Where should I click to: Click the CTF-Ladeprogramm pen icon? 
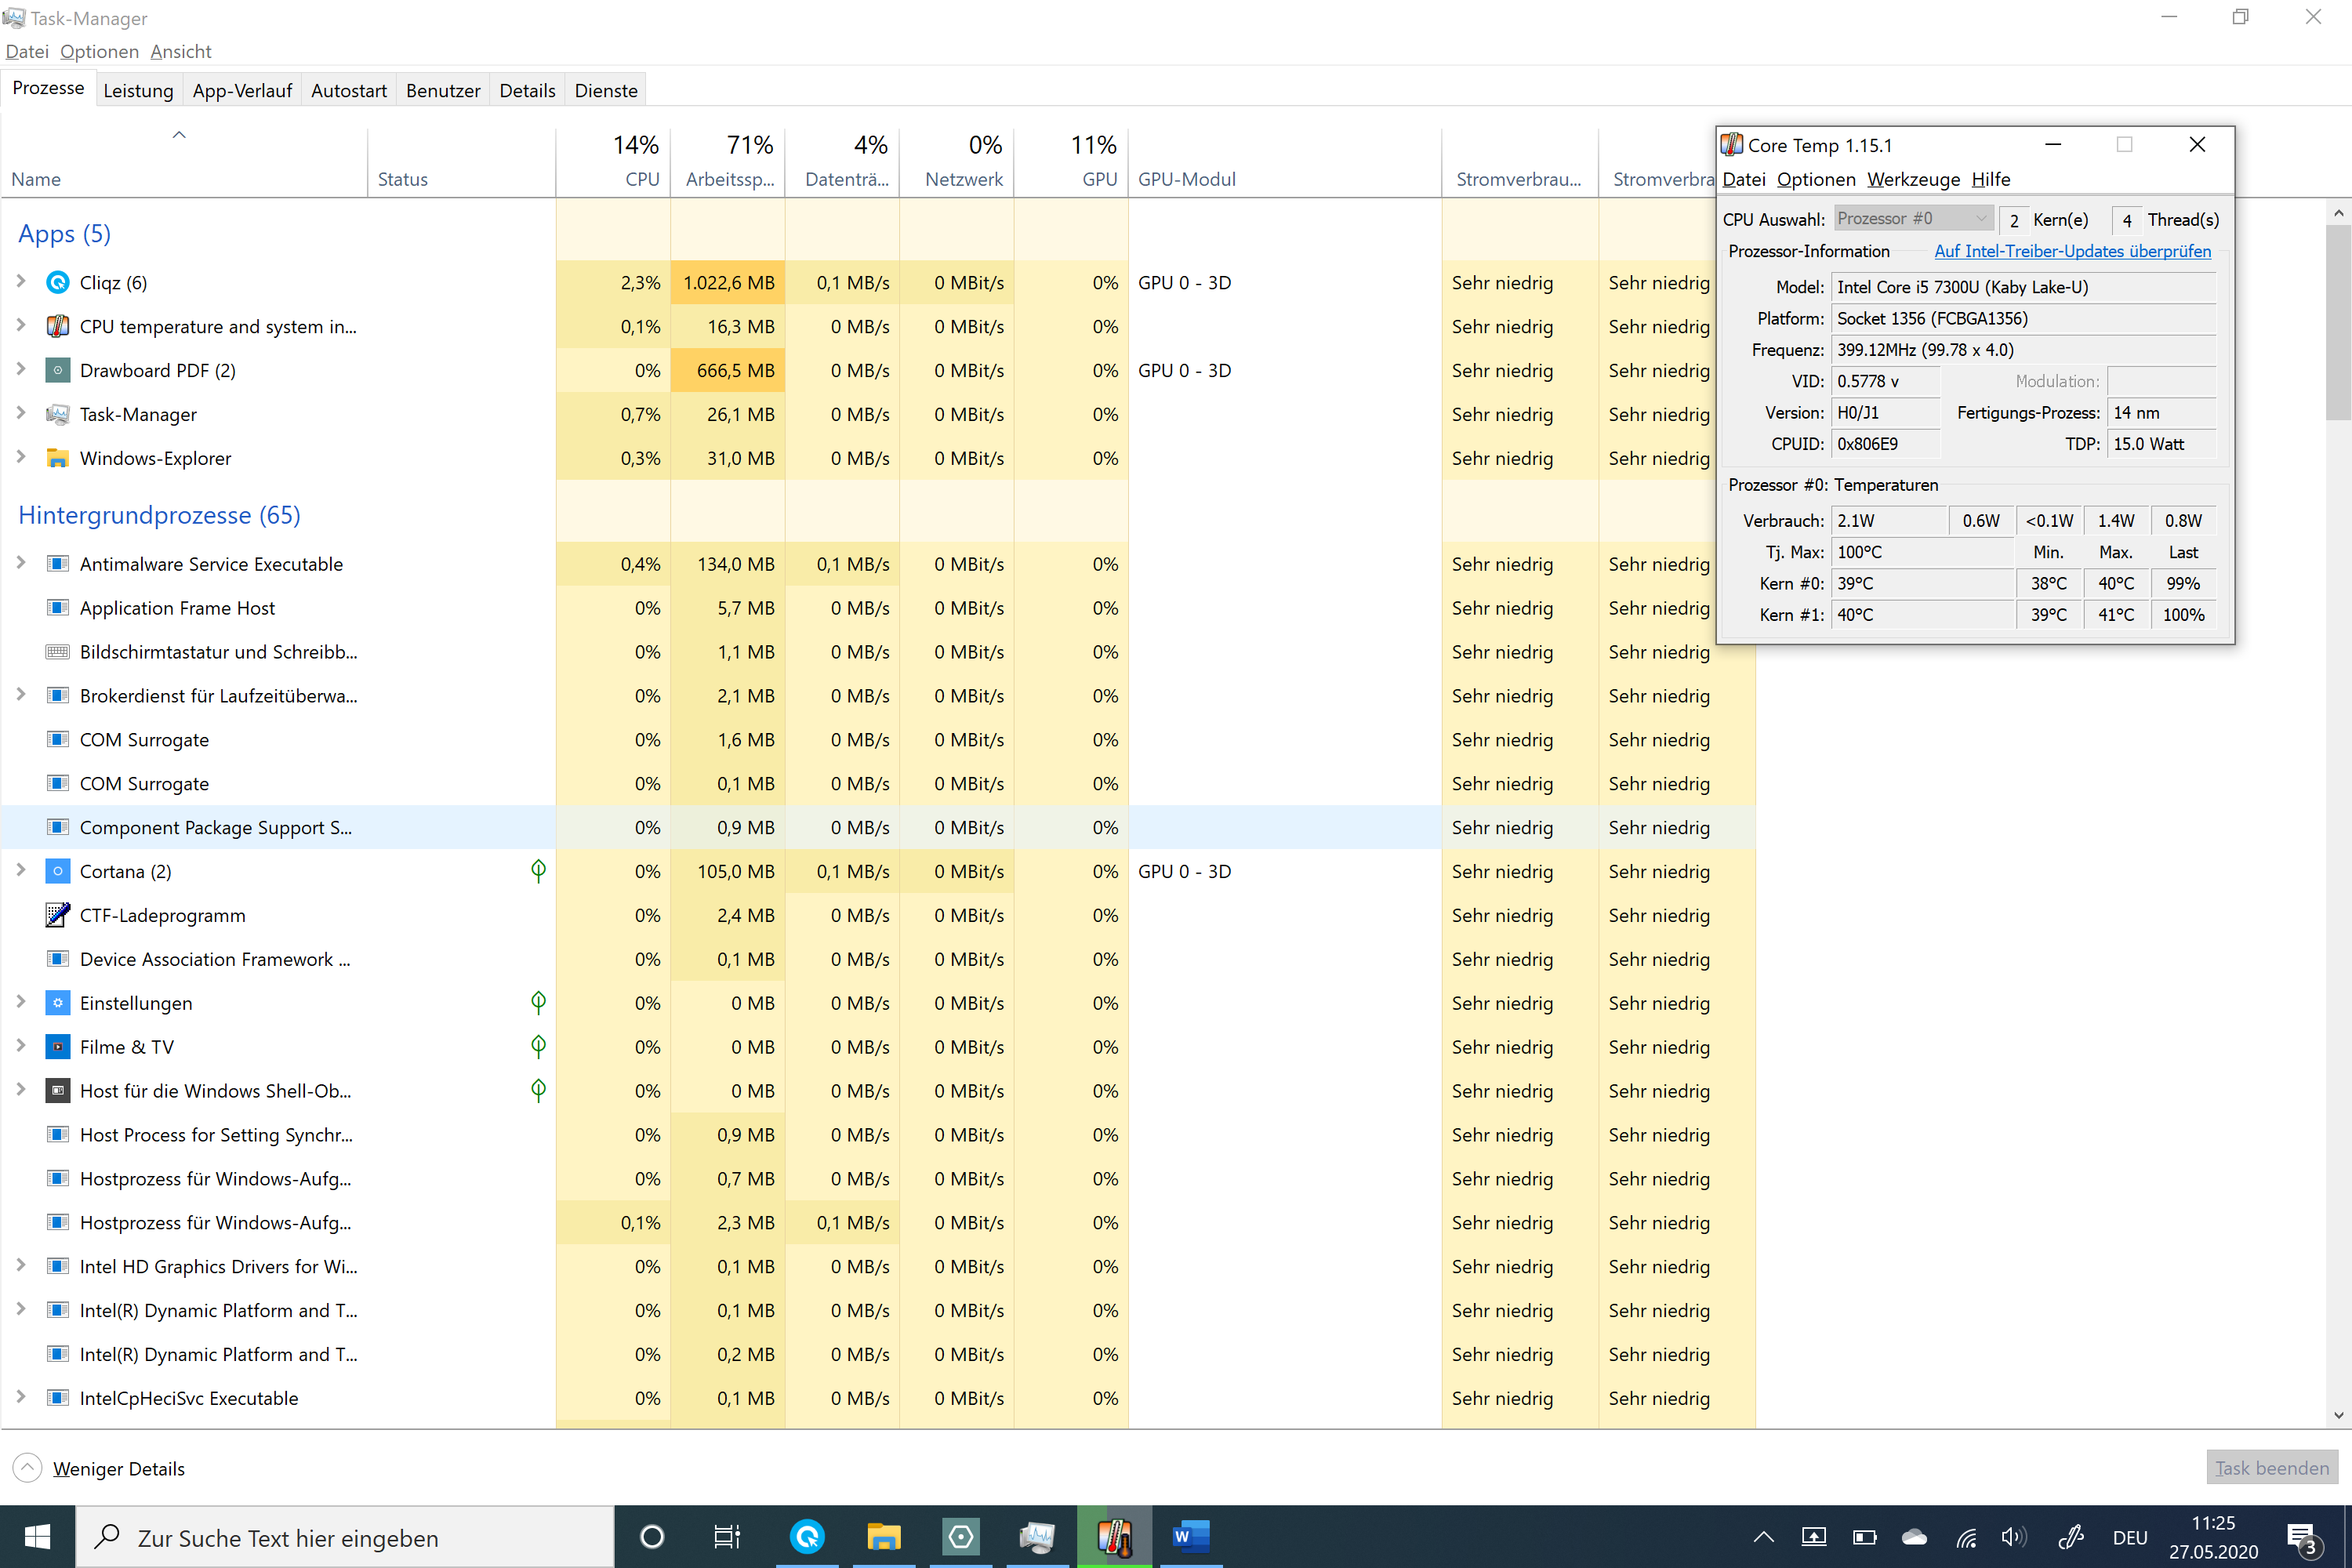pyautogui.click(x=58, y=916)
